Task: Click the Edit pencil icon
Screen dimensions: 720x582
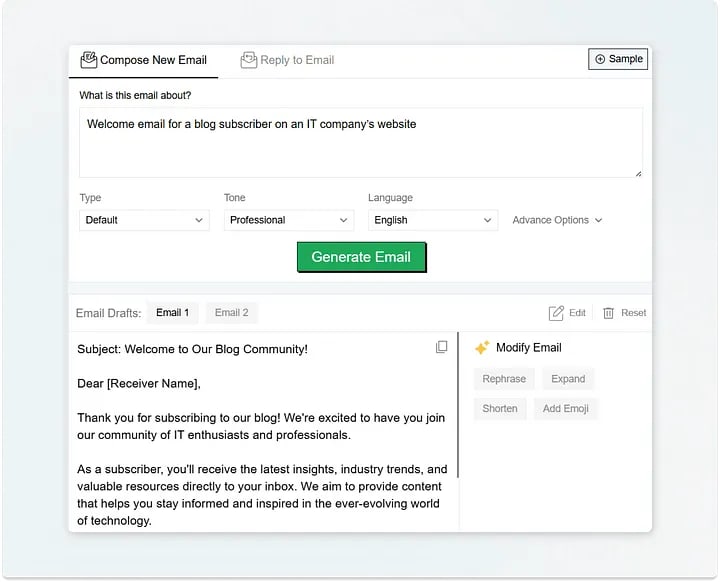Action: (x=556, y=313)
